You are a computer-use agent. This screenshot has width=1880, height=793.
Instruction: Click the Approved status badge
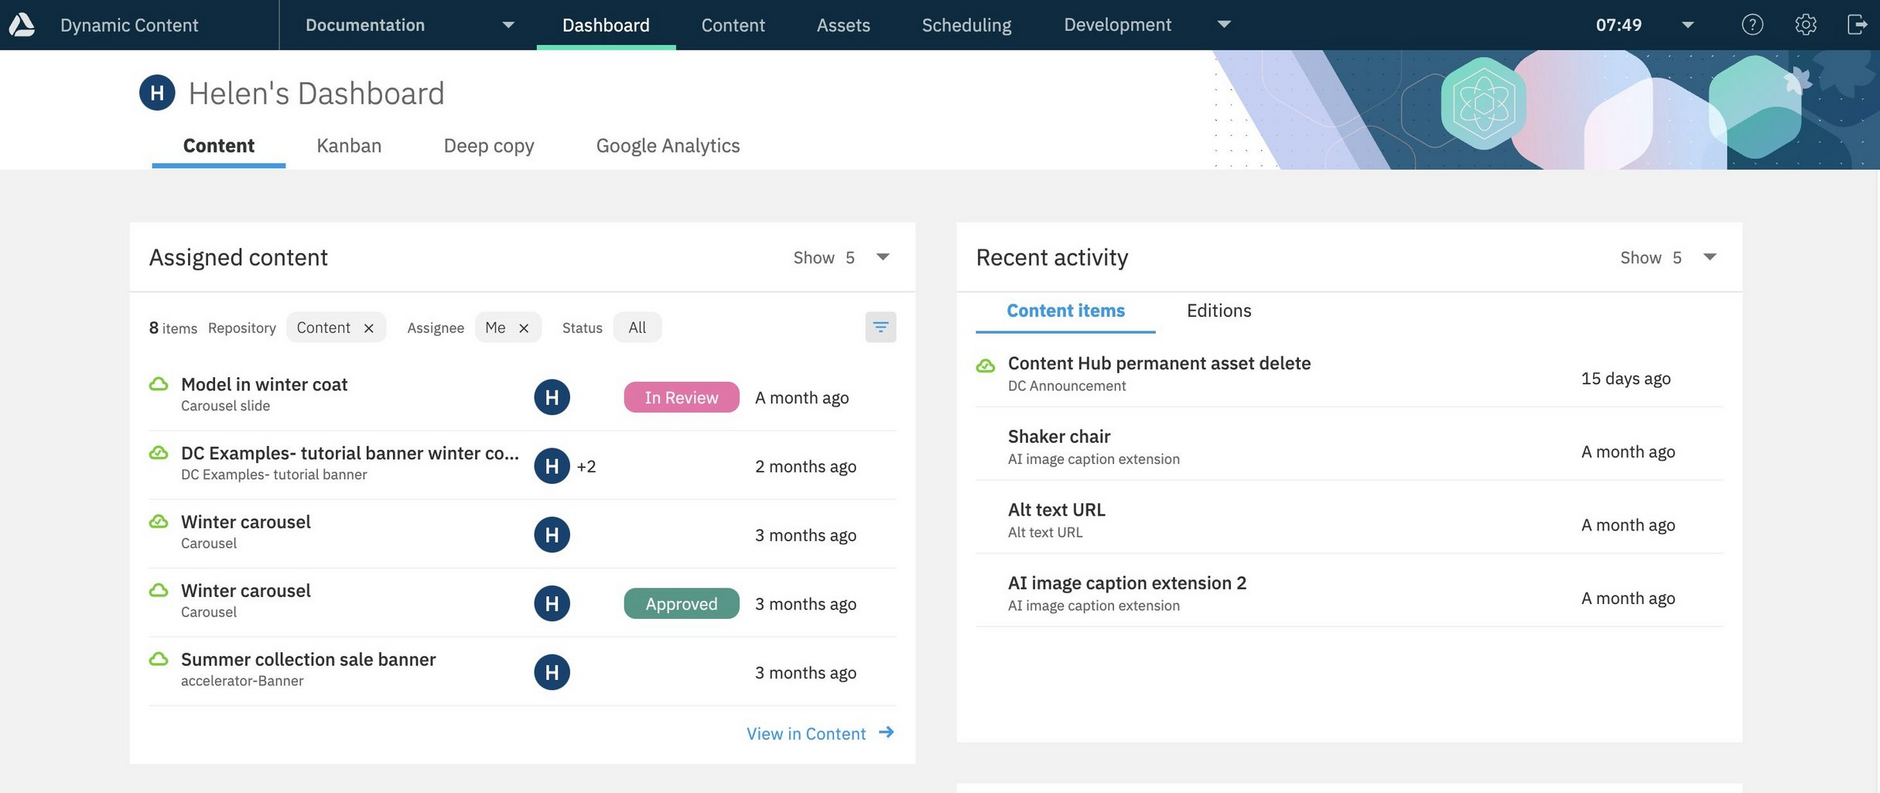pyautogui.click(x=681, y=603)
